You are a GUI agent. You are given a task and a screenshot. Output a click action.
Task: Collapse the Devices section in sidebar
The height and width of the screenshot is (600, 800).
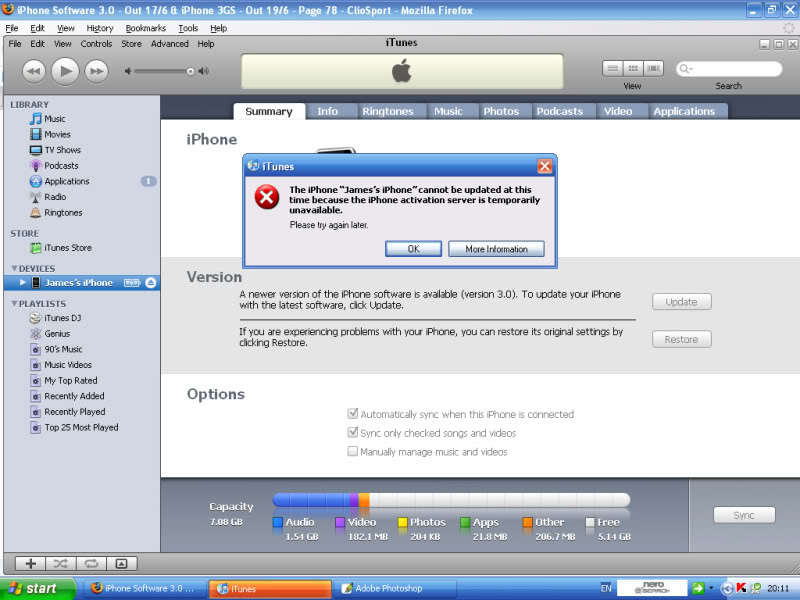point(14,268)
